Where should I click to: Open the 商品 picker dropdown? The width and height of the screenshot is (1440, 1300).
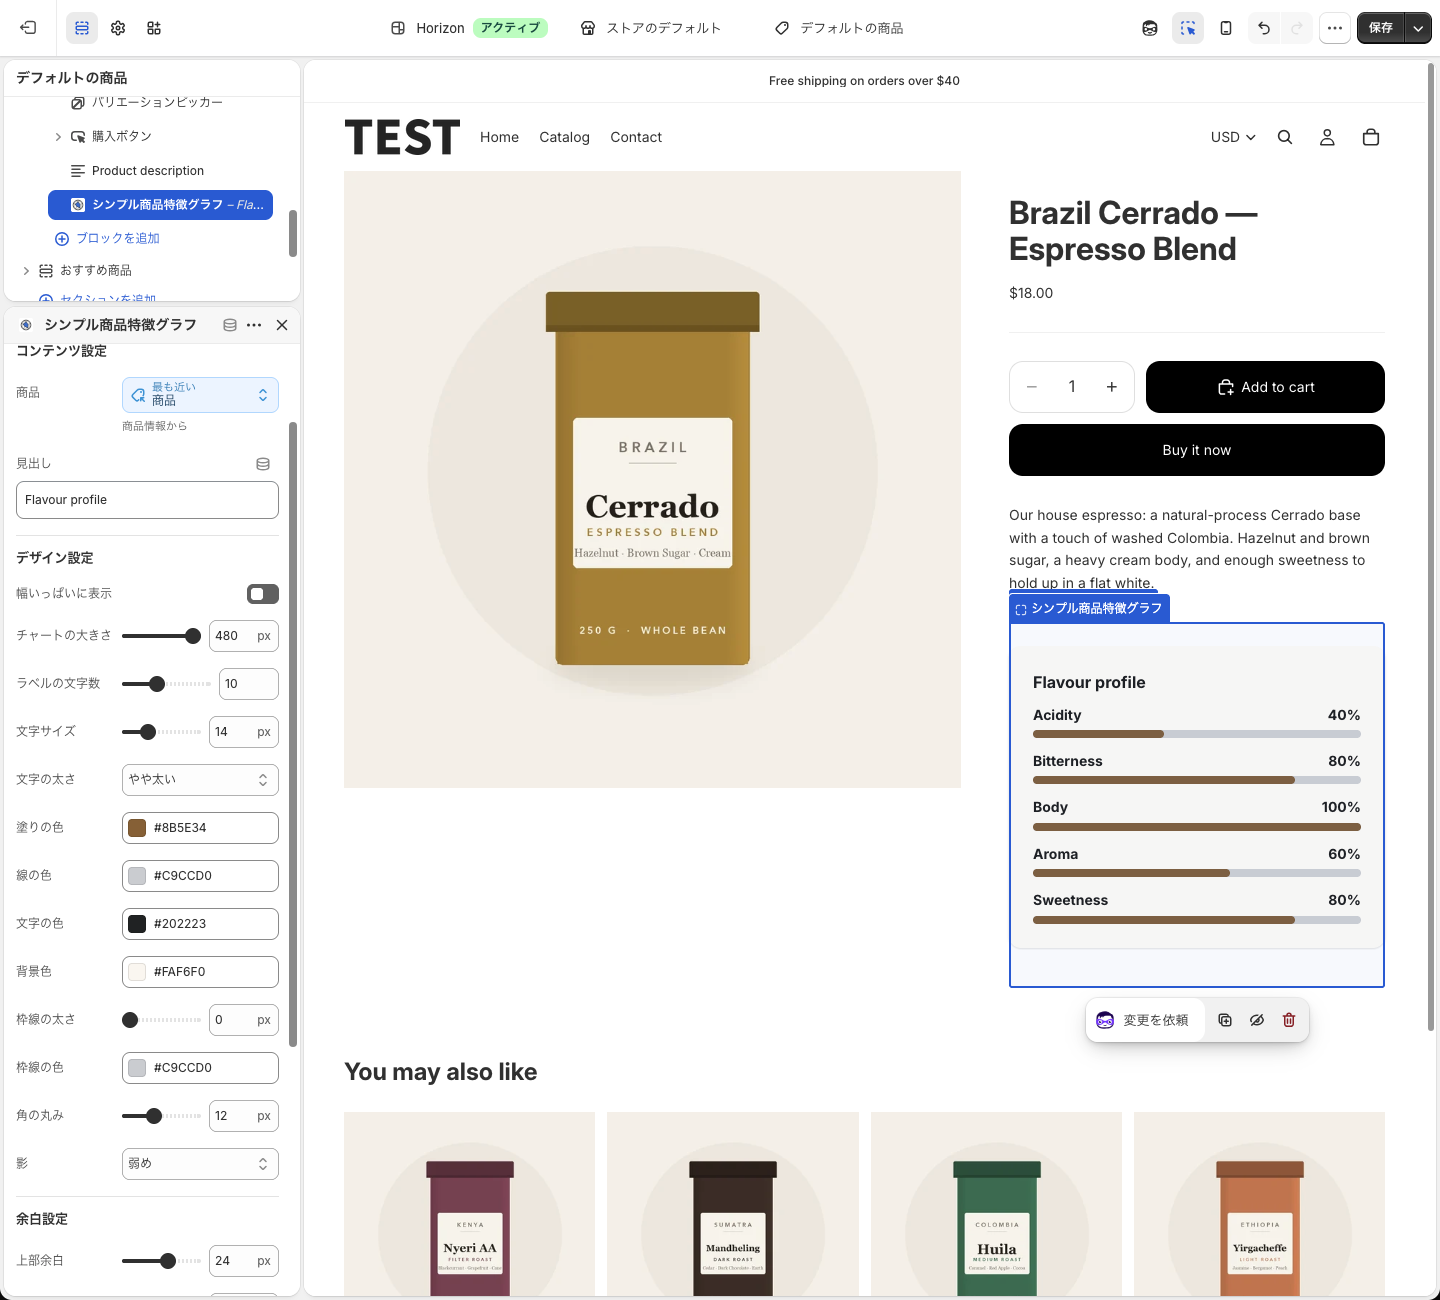pyautogui.click(x=200, y=394)
